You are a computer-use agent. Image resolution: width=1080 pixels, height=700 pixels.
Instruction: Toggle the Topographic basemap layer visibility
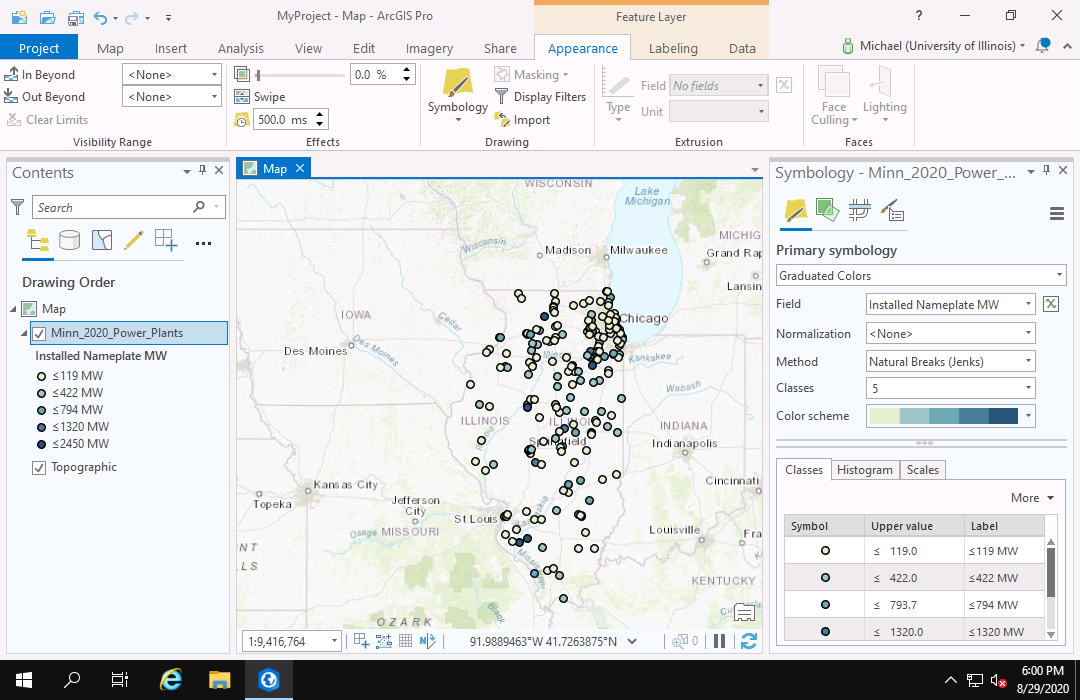pos(39,467)
